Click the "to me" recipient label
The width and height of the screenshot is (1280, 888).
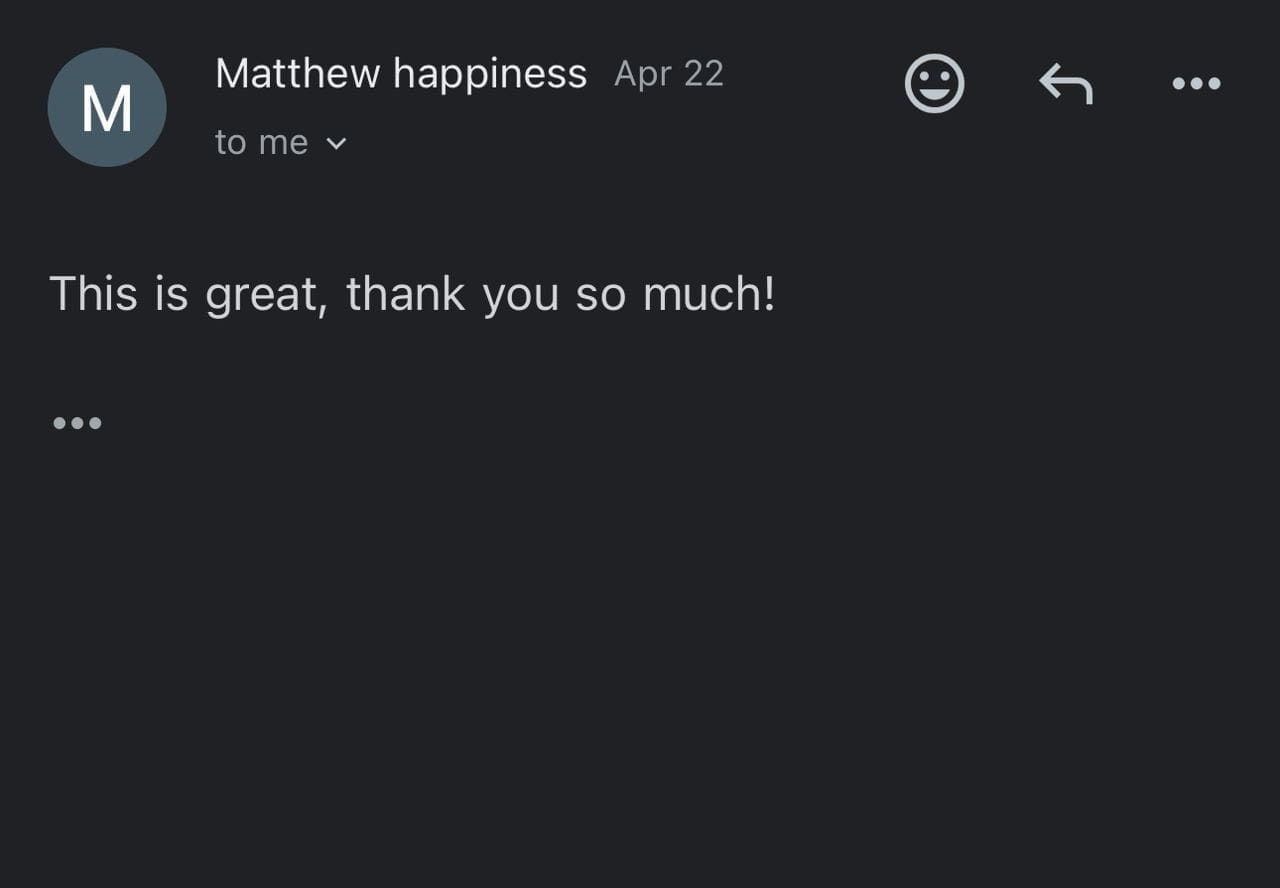261,143
